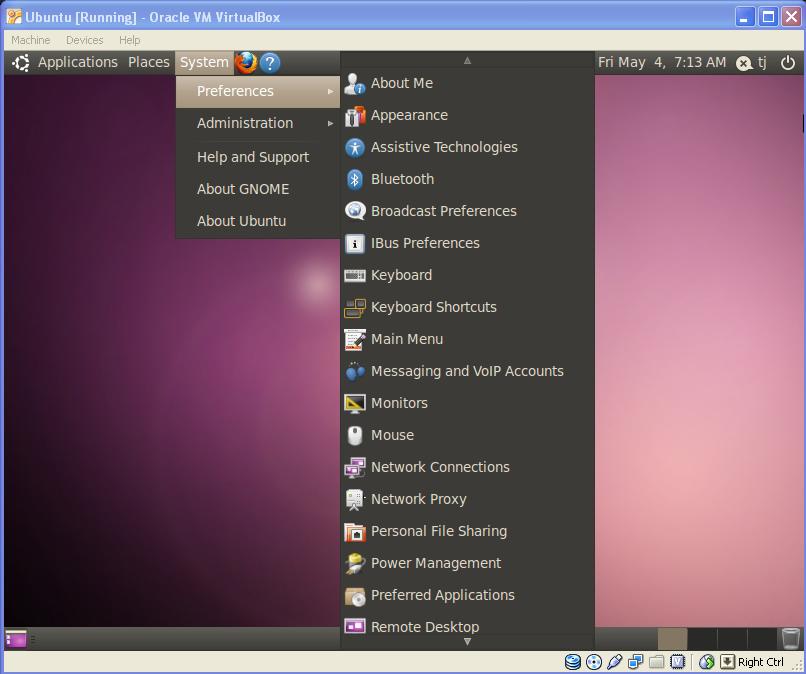Click the blue help question mark icon

pyautogui.click(x=269, y=62)
